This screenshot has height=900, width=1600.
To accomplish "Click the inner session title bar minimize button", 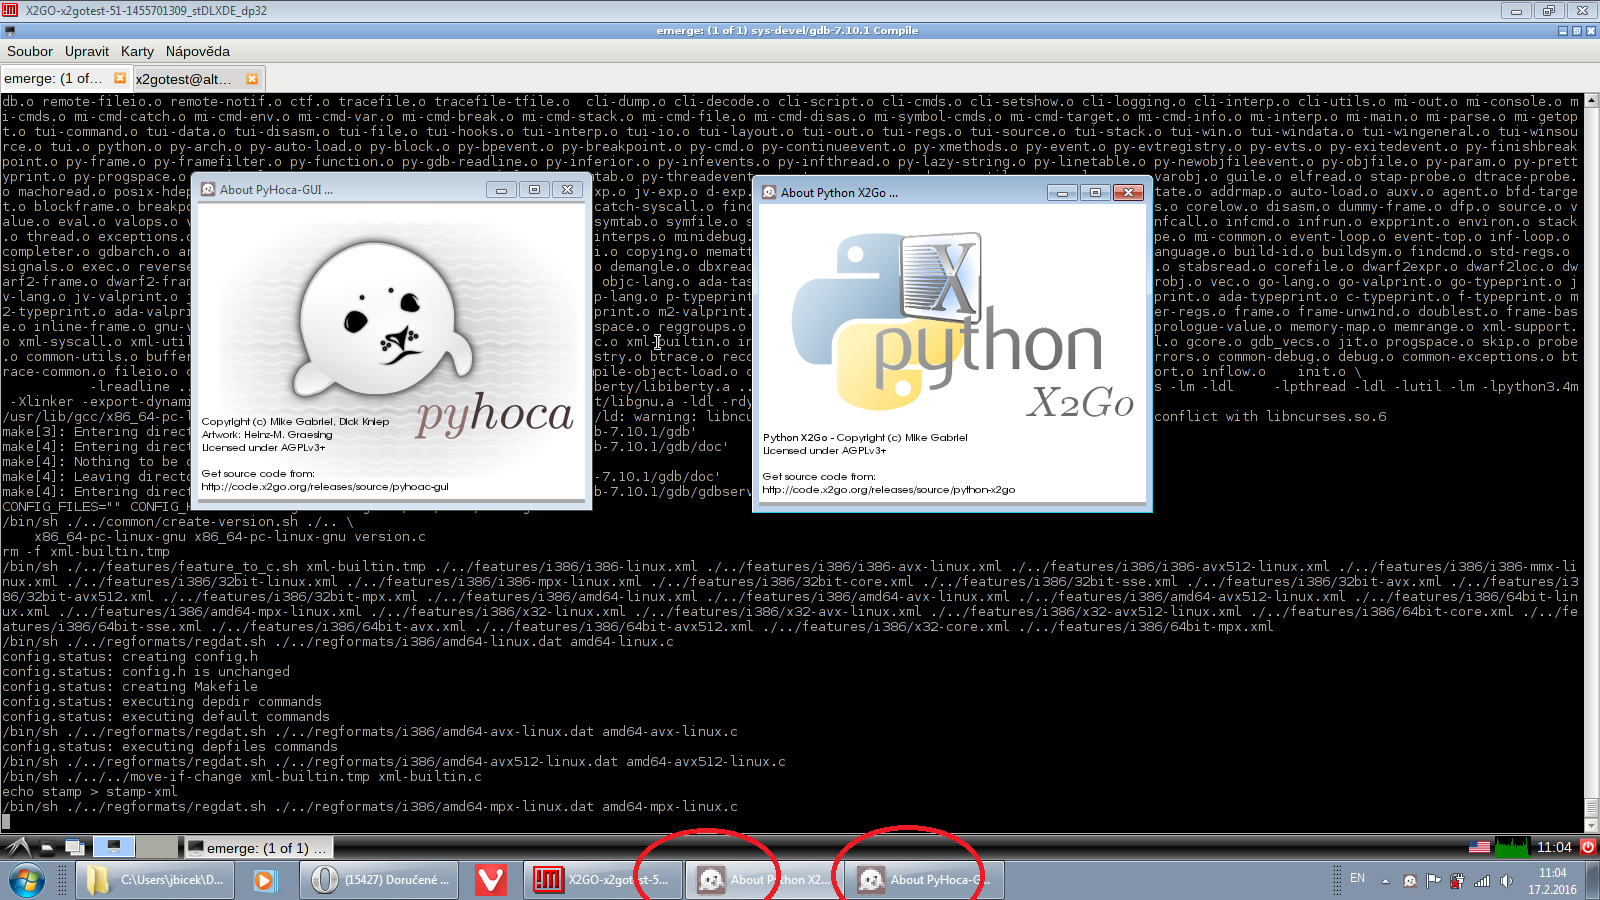I will coord(1563,31).
